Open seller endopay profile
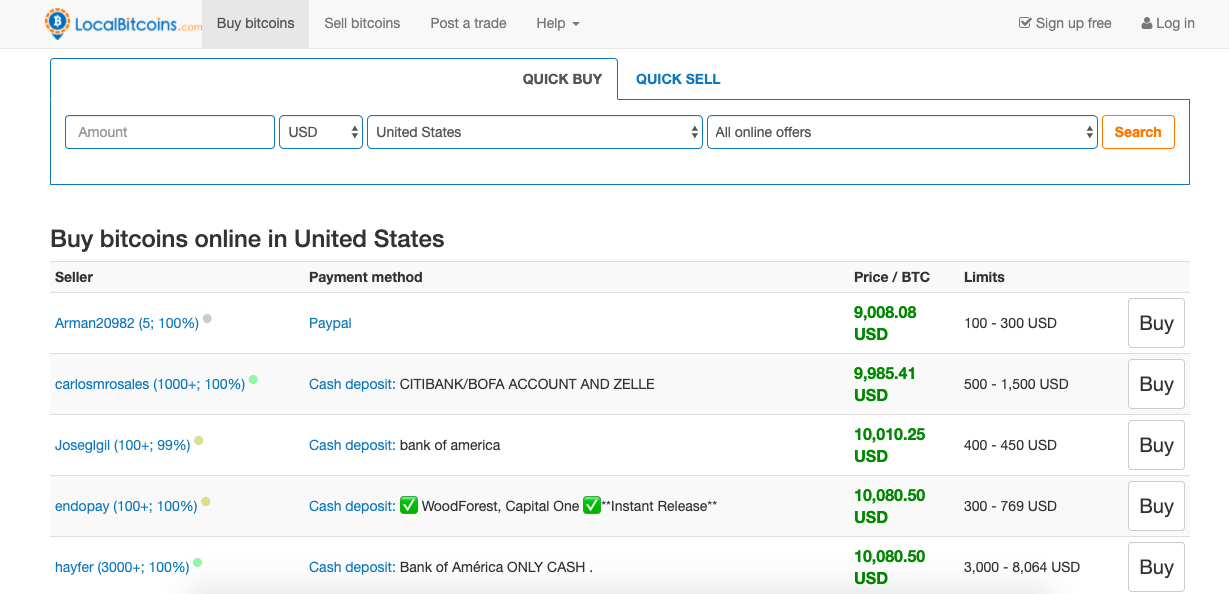The height and width of the screenshot is (594, 1229). pos(126,506)
